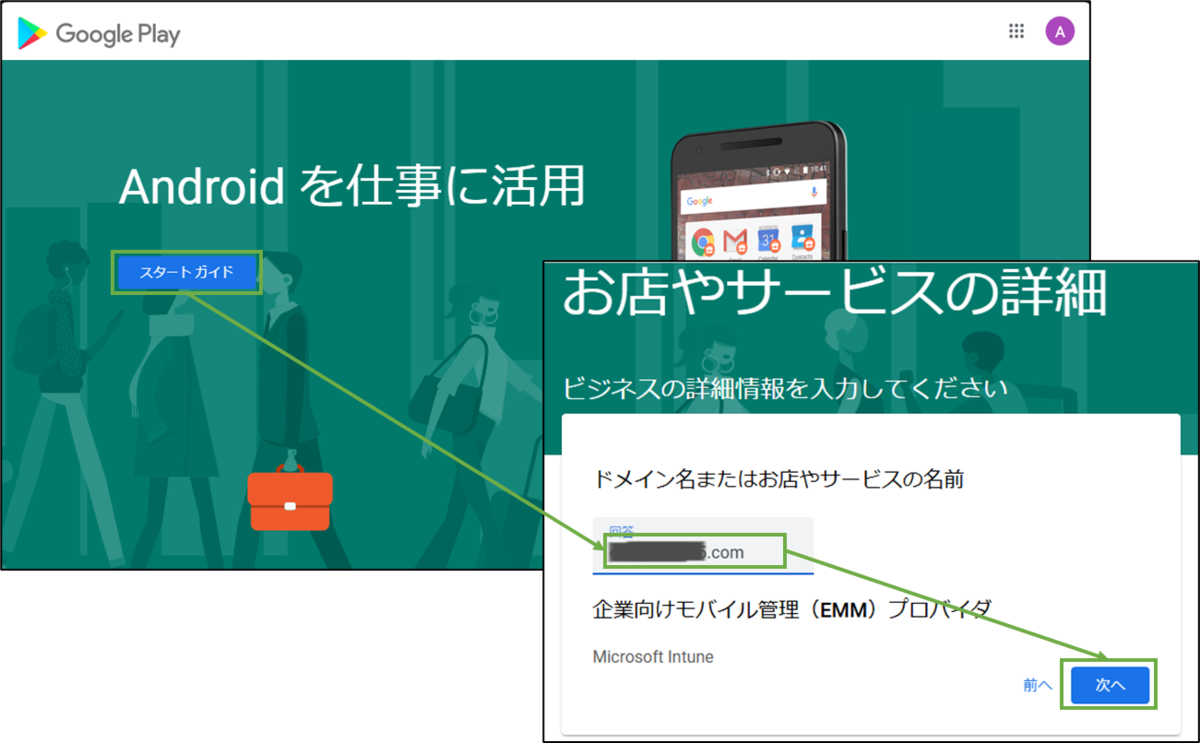Click the Google search bar on phone
The width and height of the screenshot is (1200, 743).
(752, 196)
